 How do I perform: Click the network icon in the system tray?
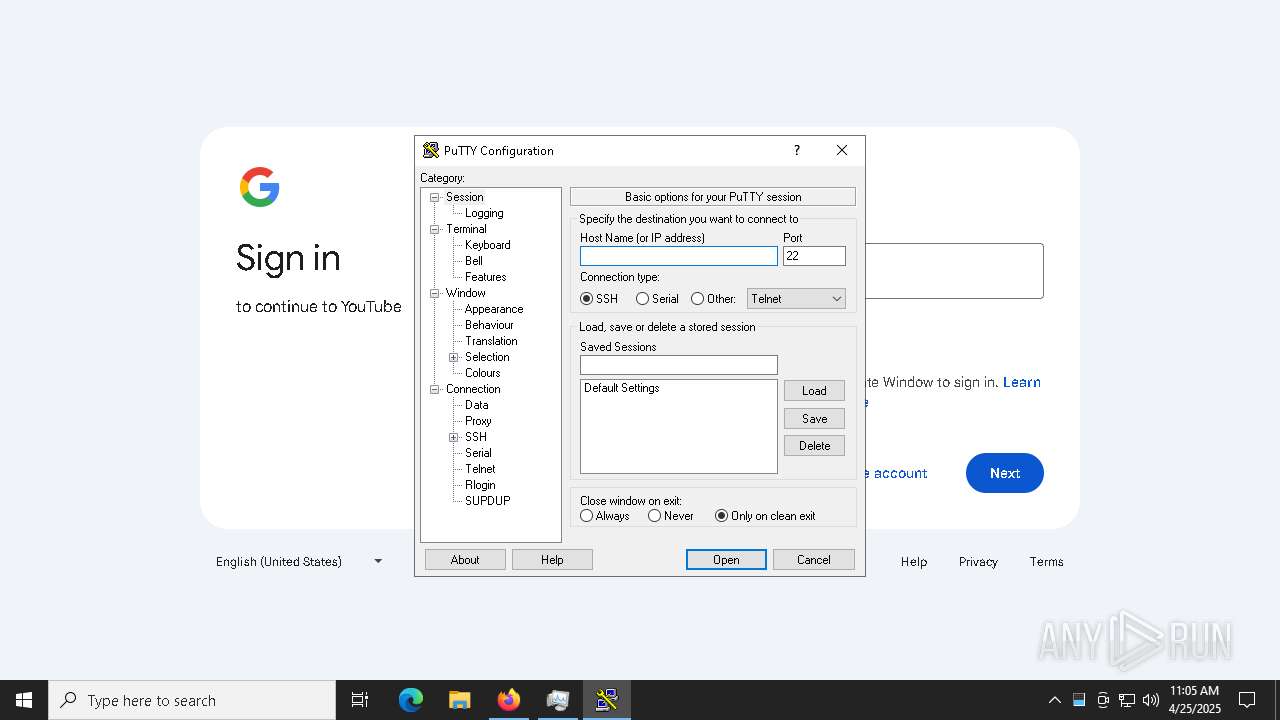(x=1127, y=700)
